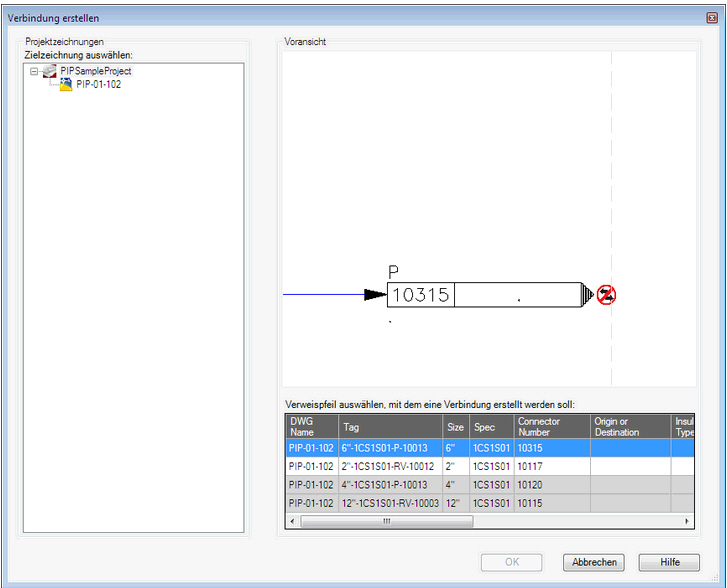Viewport: 727px width, 588px height.
Task: Click connector number cell 10315 in table
Action: click(x=552, y=448)
